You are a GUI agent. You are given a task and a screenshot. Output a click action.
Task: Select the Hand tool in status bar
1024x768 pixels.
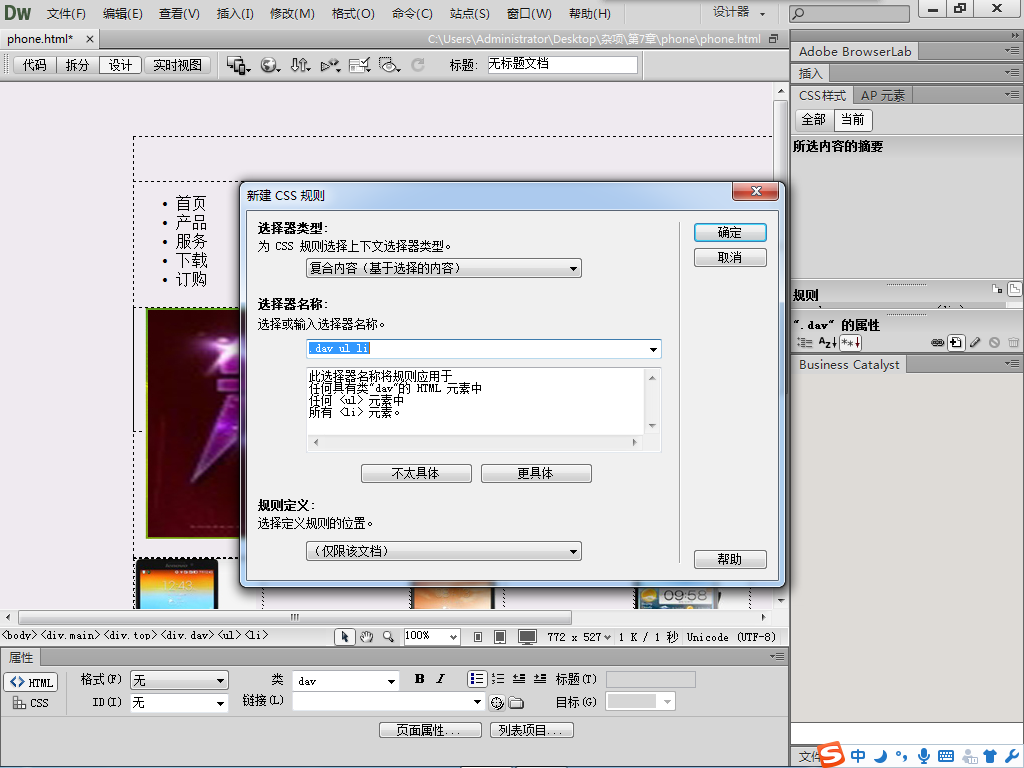tap(366, 637)
